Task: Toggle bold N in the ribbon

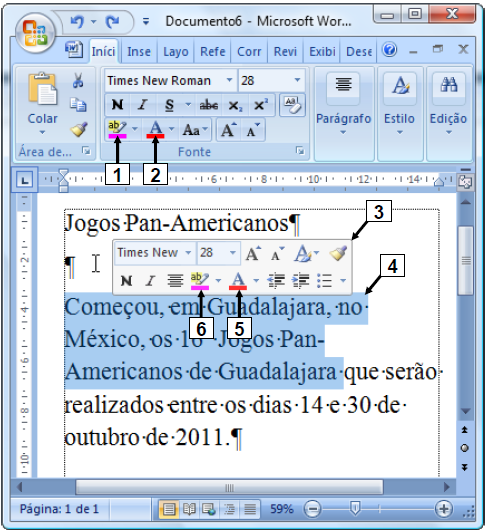Action: point(117,105)
